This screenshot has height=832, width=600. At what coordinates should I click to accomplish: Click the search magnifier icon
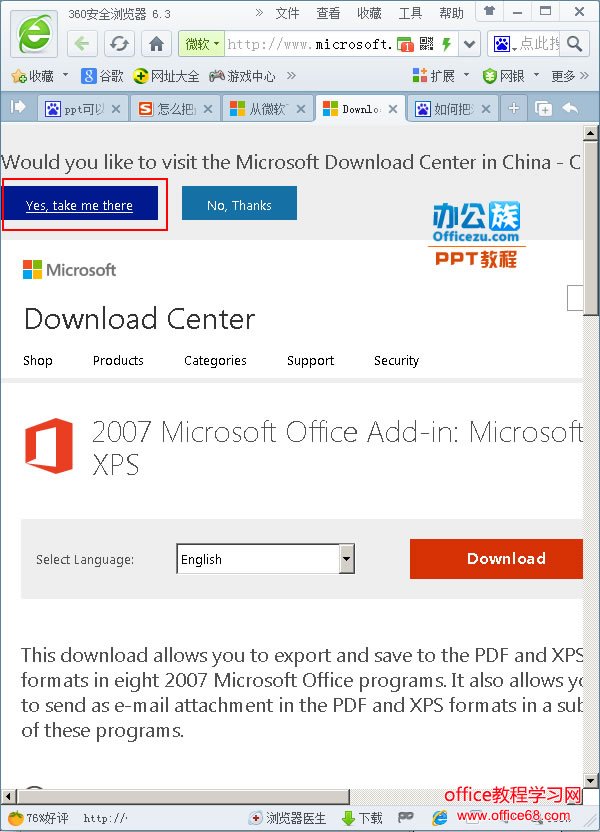pyautogui.click(x=574, y=44)
